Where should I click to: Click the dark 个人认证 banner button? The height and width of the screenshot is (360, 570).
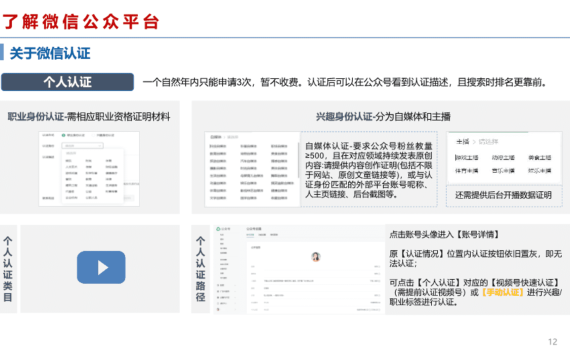(67, 82)
